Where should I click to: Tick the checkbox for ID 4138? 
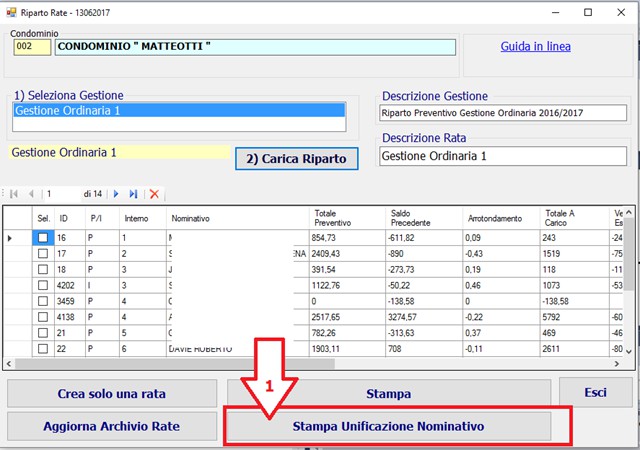pos(42,317)
